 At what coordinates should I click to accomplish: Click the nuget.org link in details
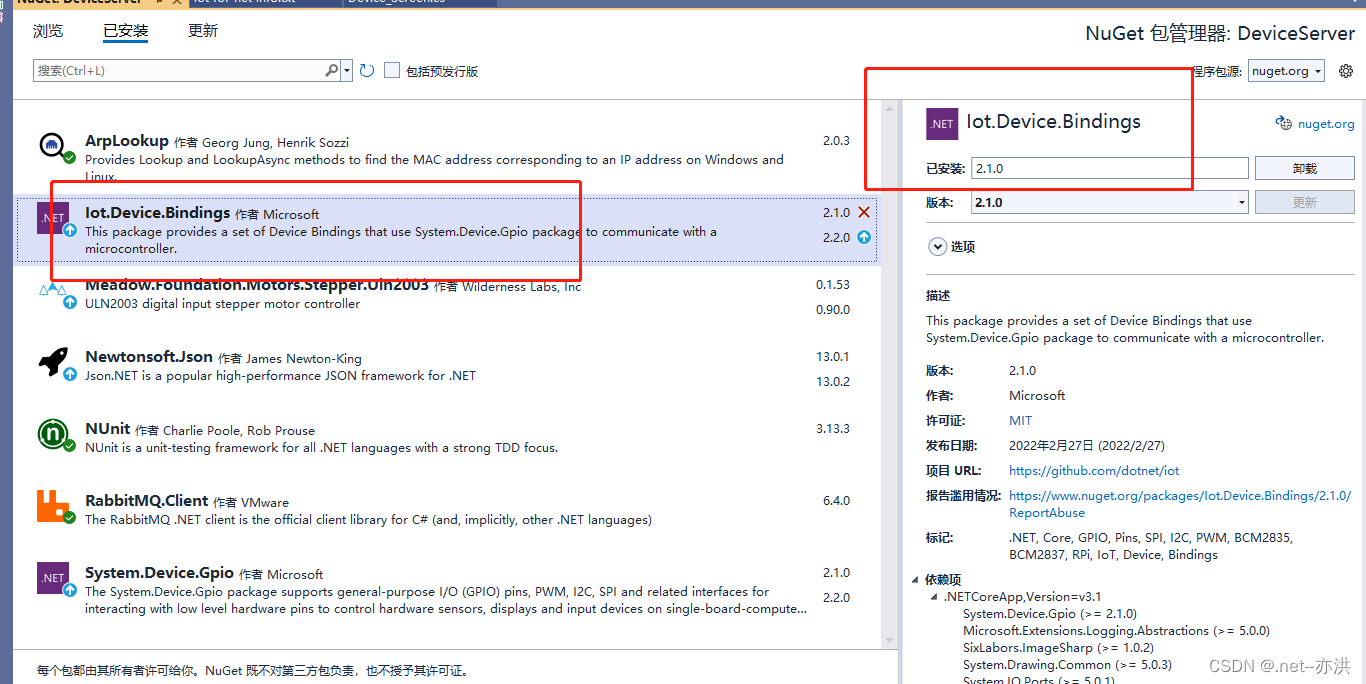coord(1326,124)
